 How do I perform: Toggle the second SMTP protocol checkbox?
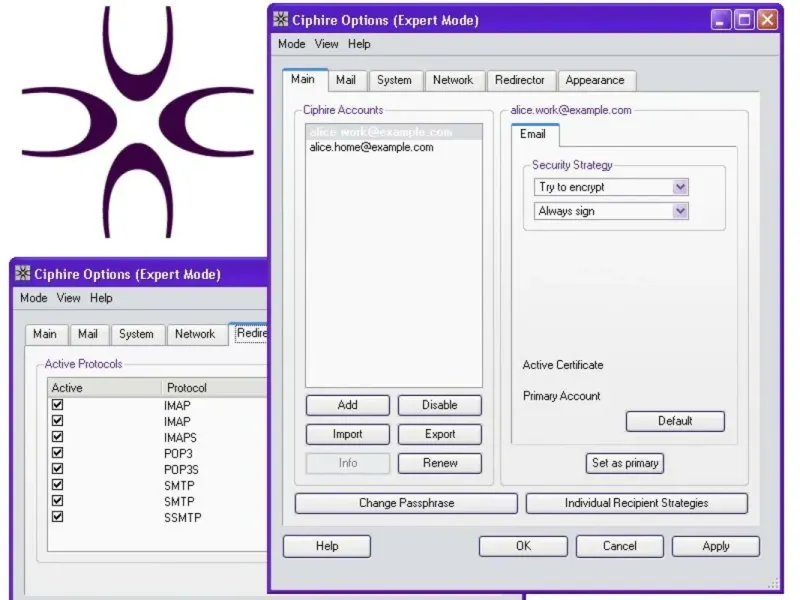point(58,501)
